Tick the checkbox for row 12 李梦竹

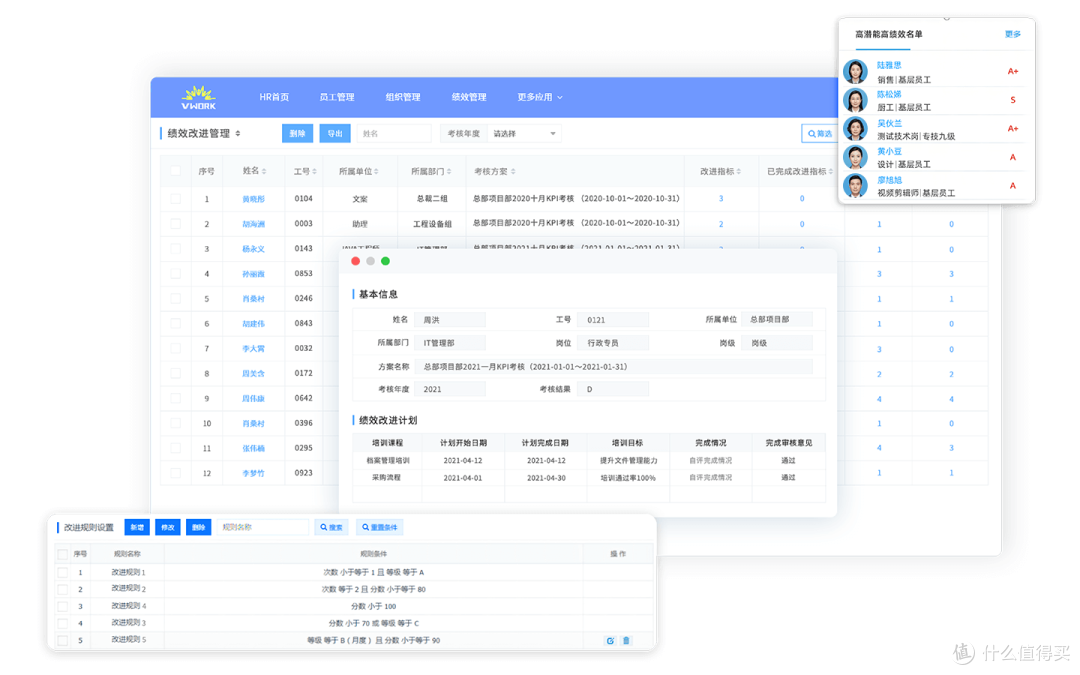coord(175,473)
